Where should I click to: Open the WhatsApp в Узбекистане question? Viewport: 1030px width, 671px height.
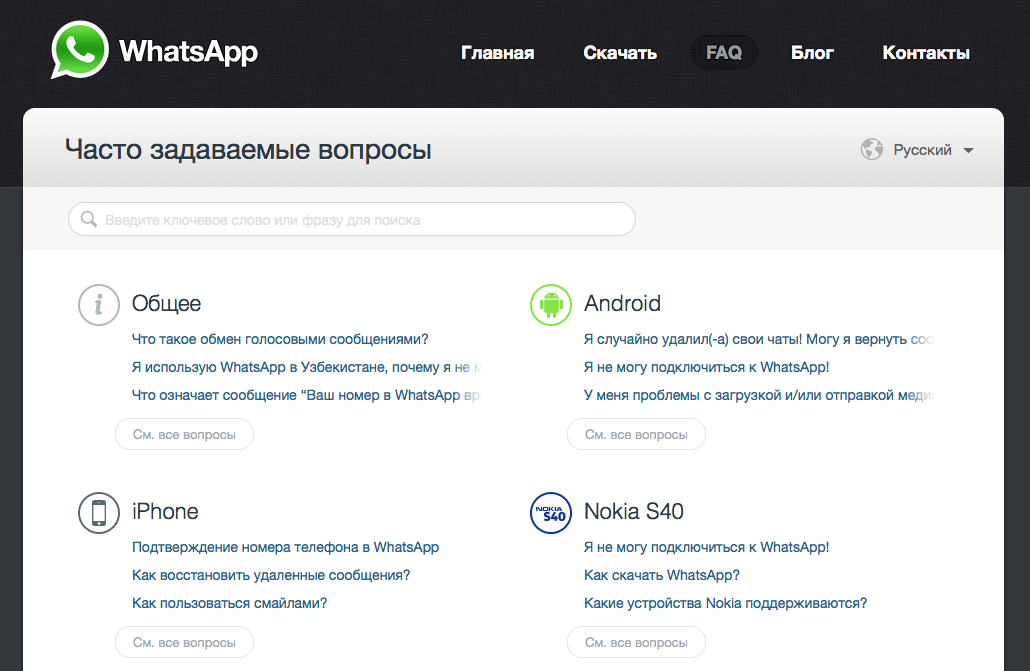click(x=307, y=367)
